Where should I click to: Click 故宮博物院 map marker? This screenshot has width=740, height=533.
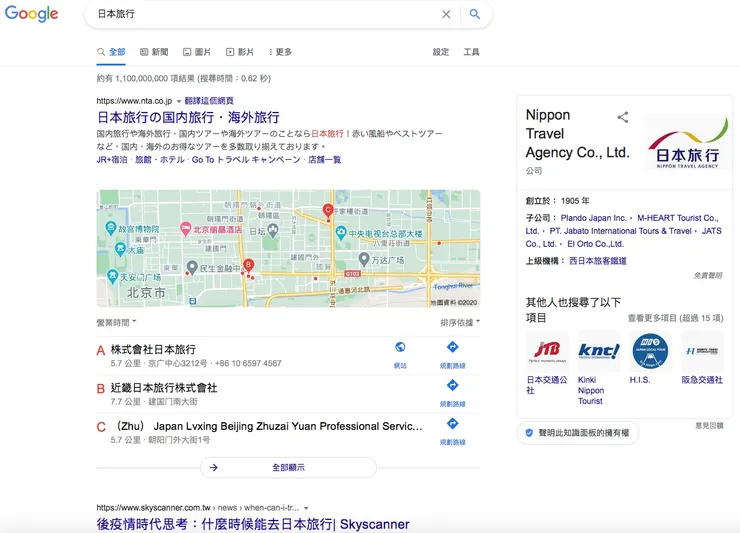[110, 228]
